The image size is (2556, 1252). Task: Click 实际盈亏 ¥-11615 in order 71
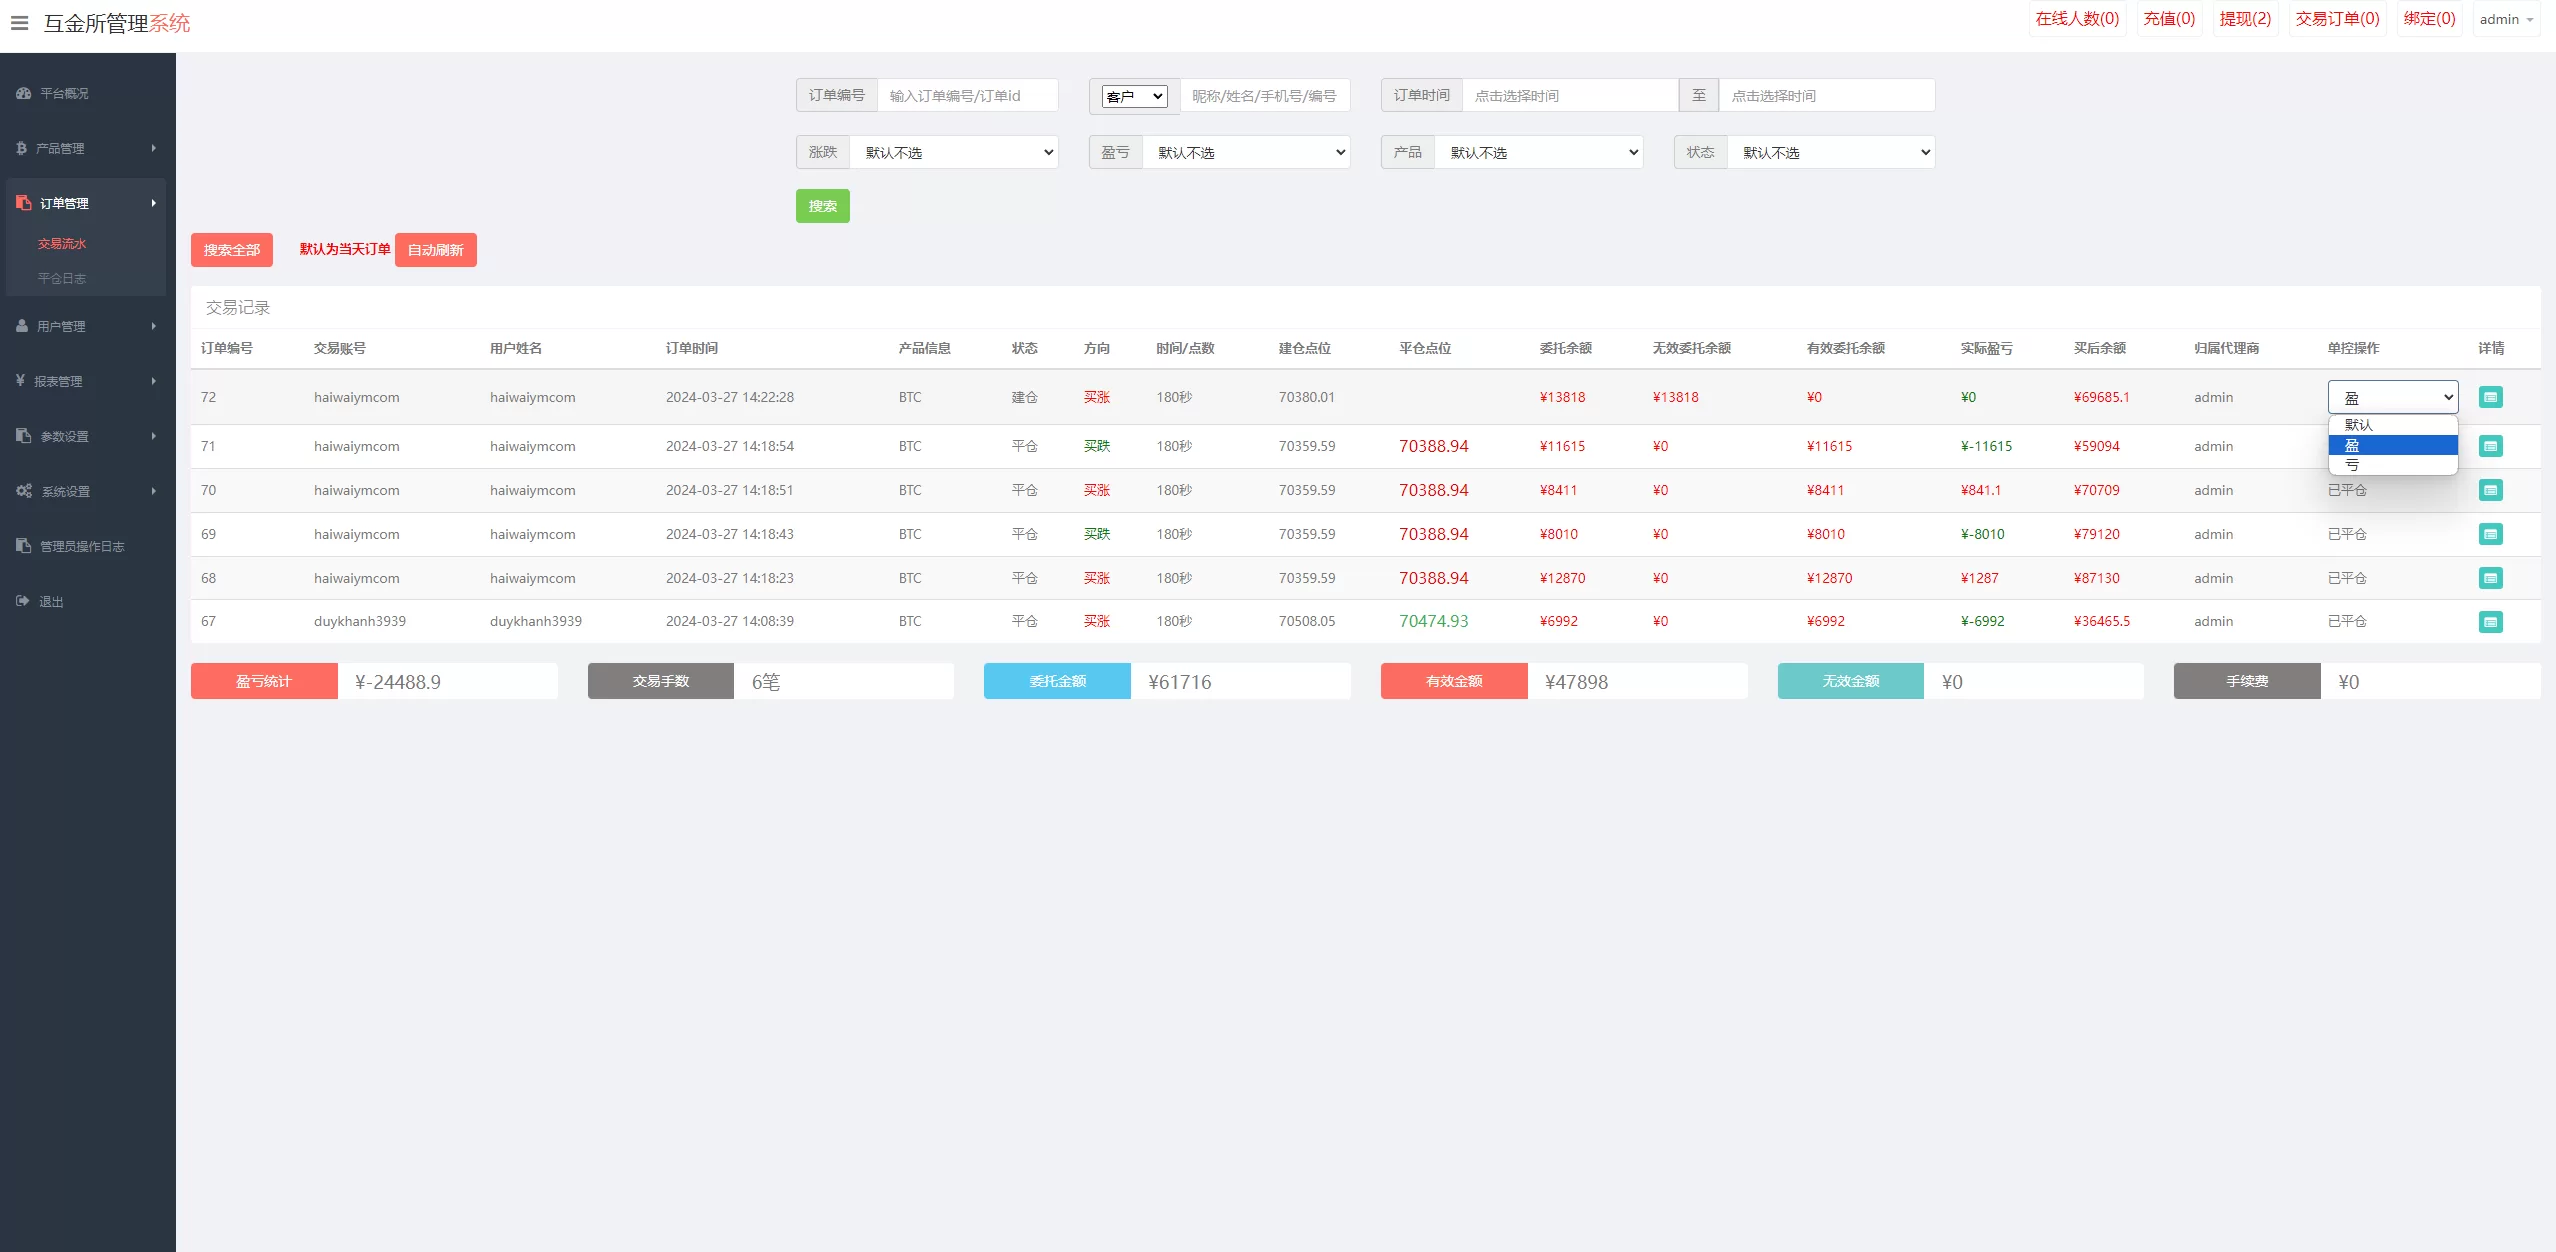coord(1986,446)
